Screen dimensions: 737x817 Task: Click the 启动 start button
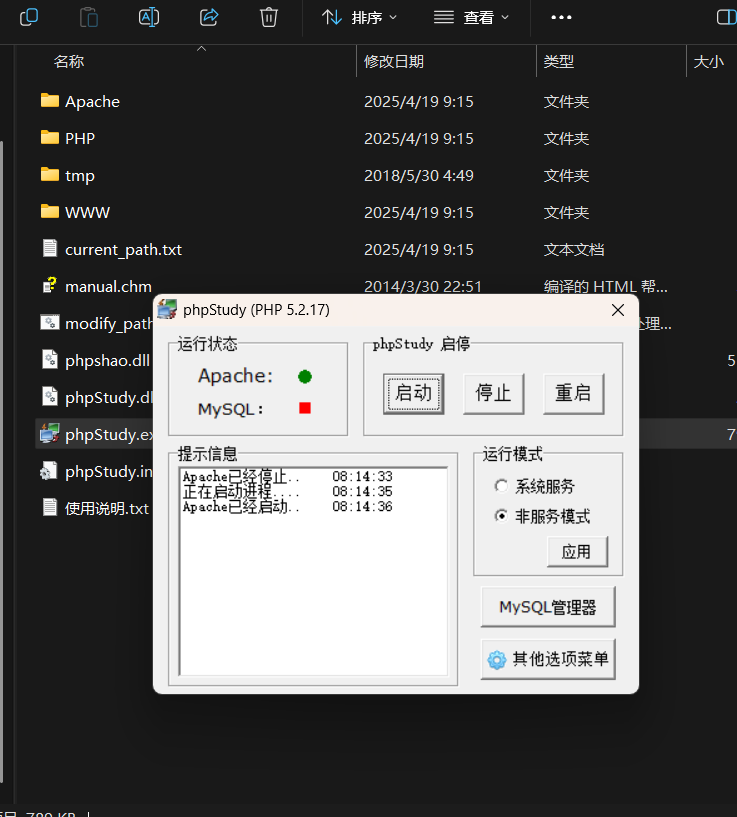[x=414, y=394]
